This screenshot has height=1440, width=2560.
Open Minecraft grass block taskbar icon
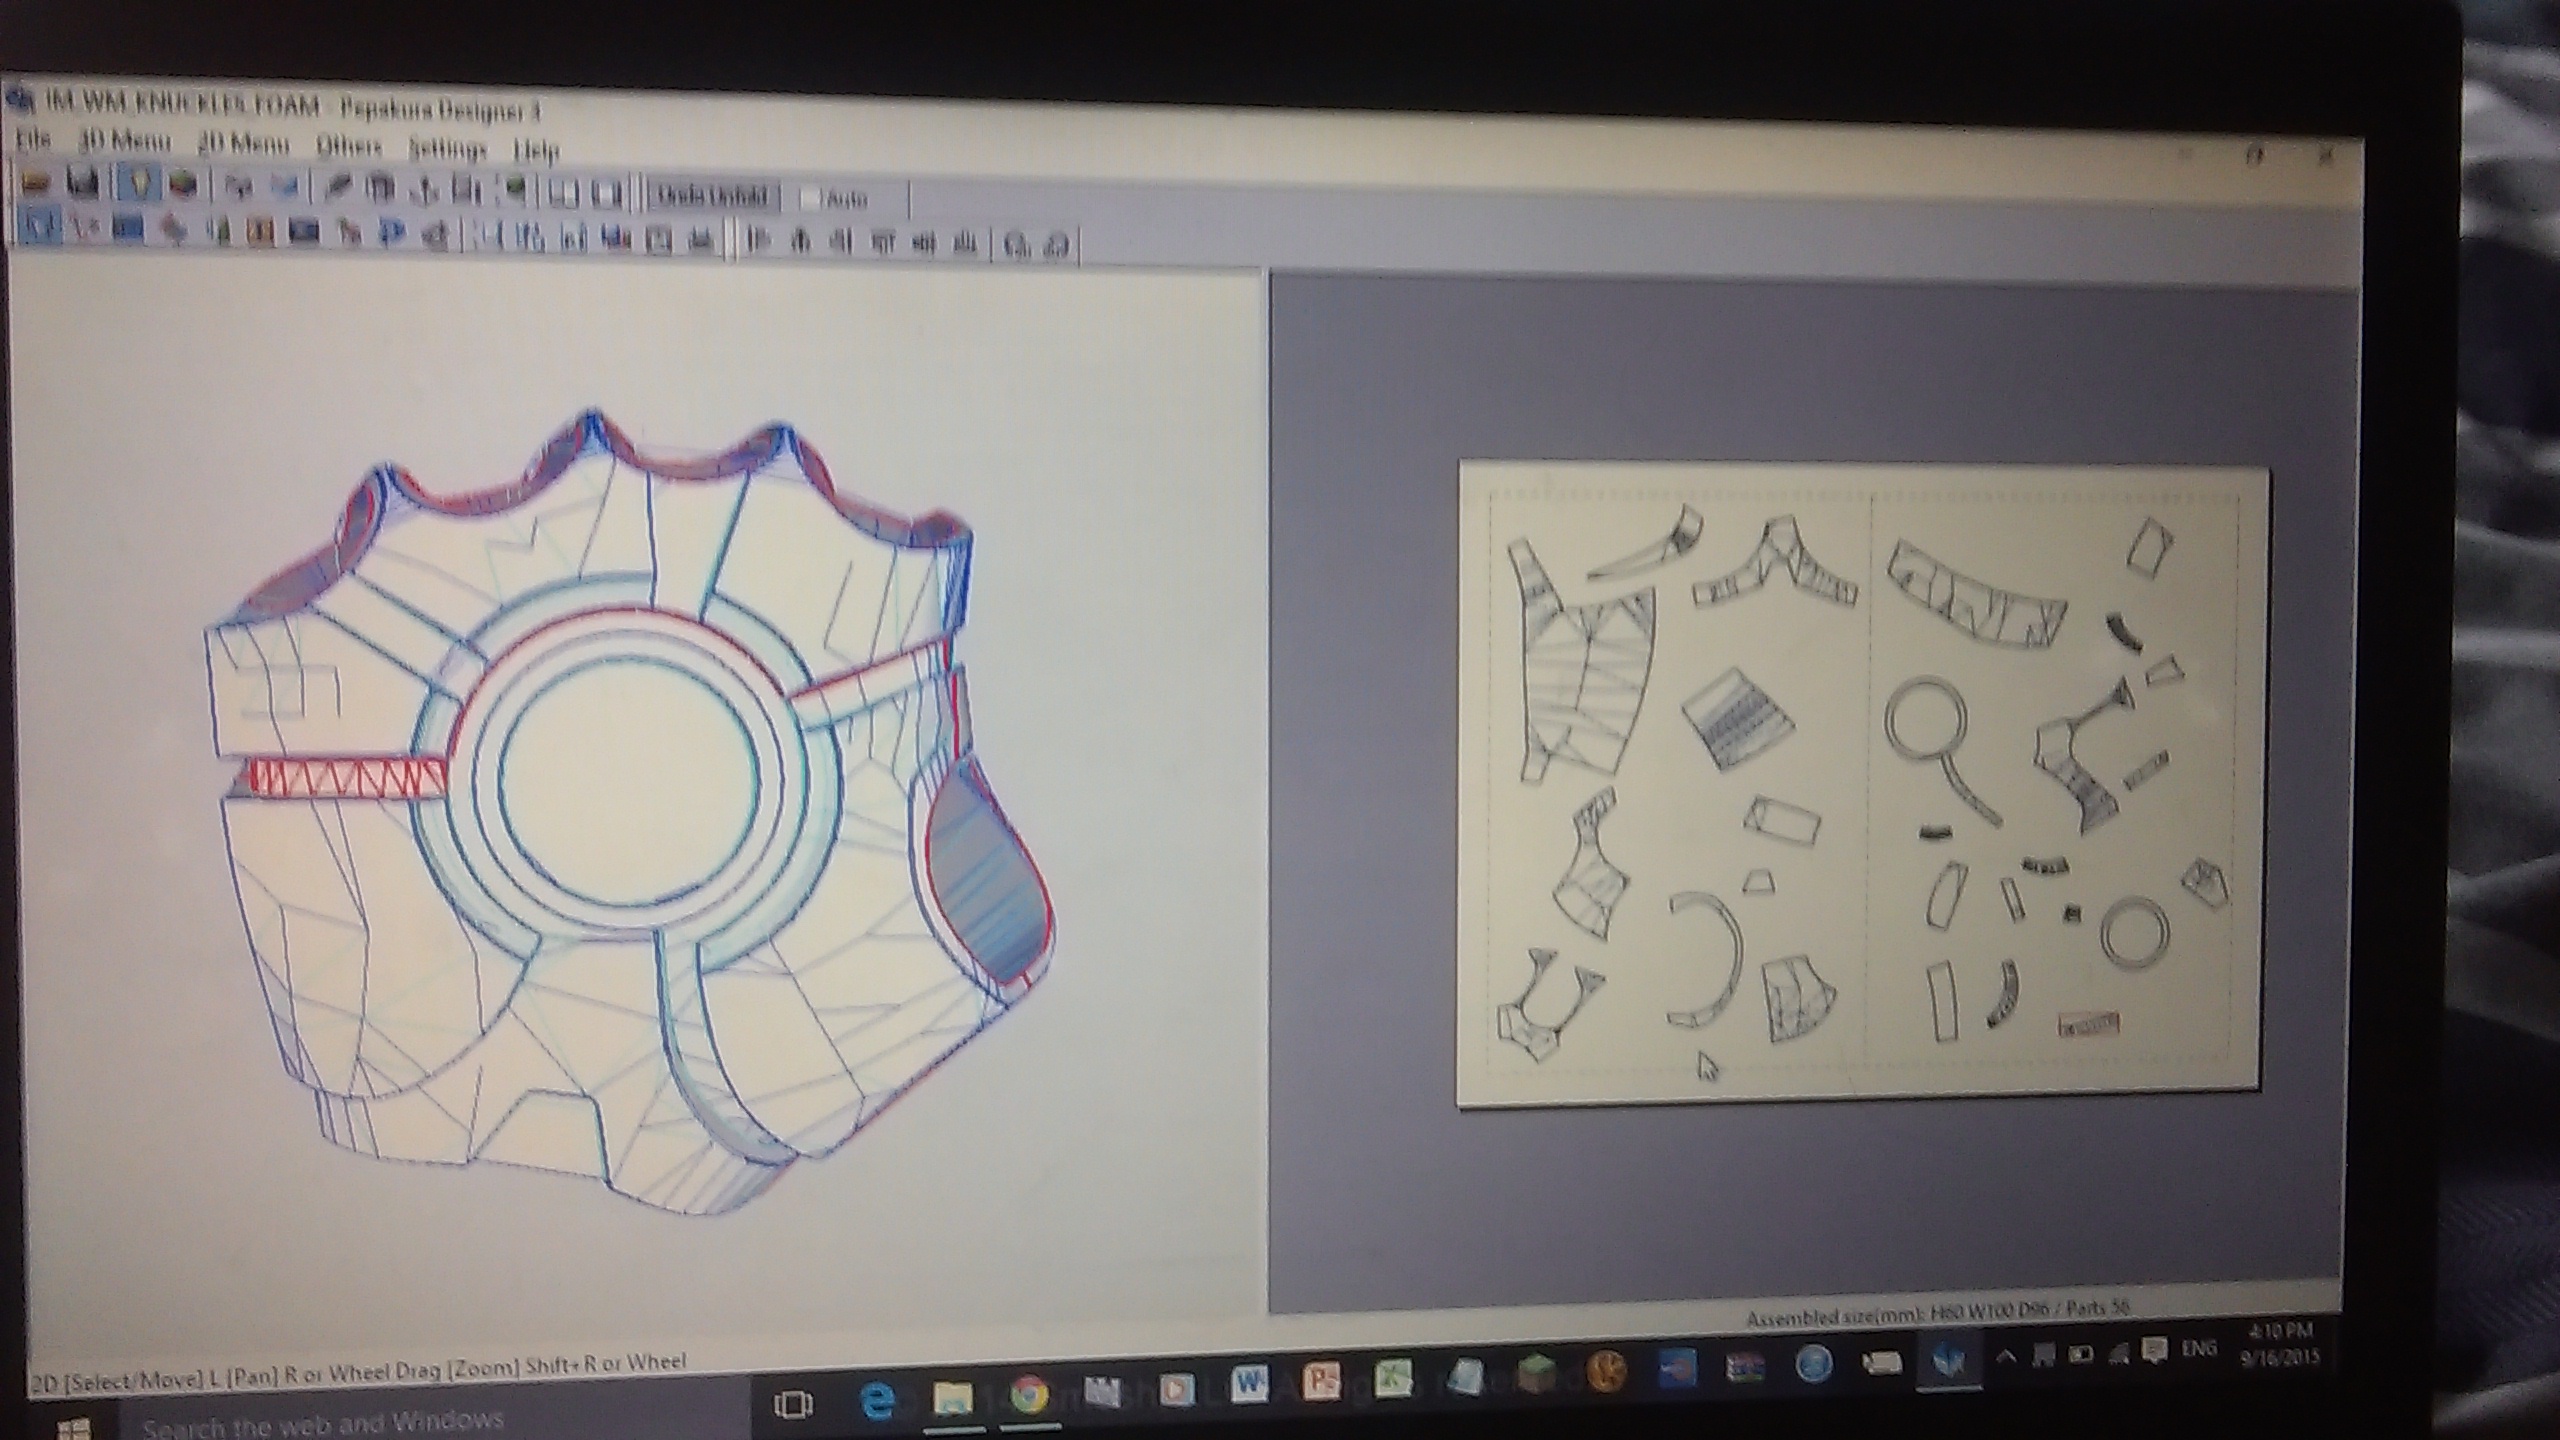(x=1537, y=1372)
